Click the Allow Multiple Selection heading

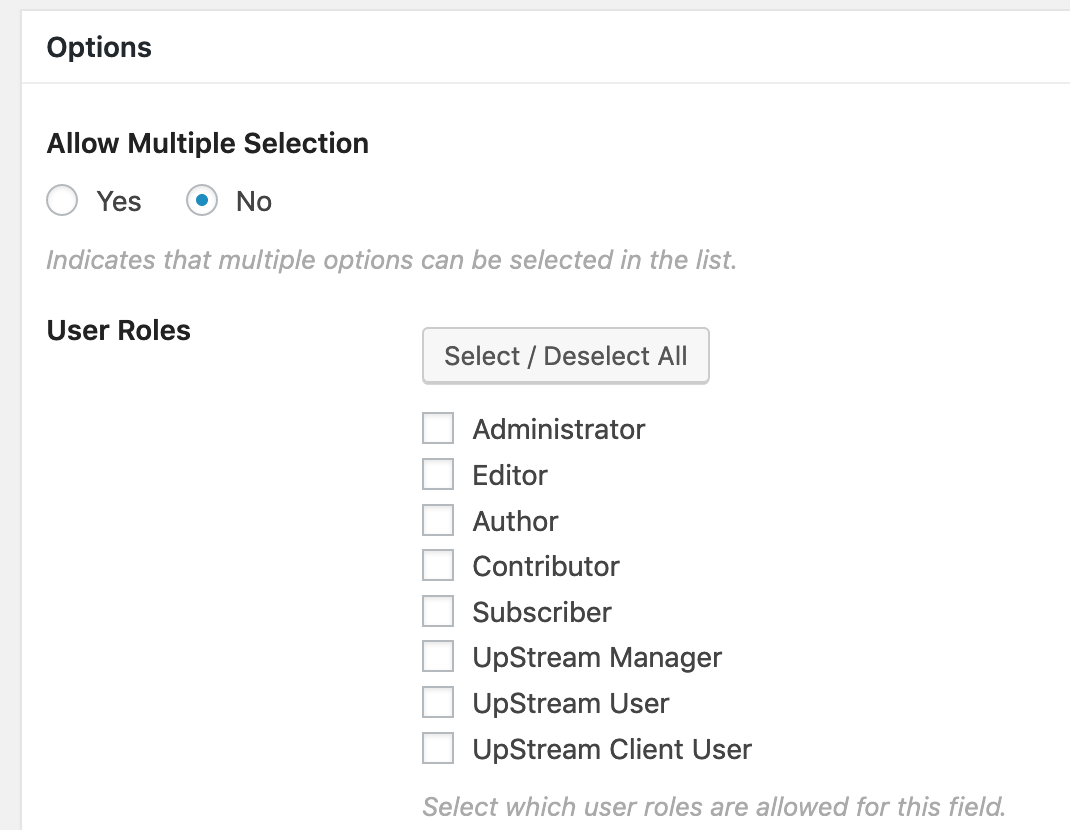click(x=207, y=143)
